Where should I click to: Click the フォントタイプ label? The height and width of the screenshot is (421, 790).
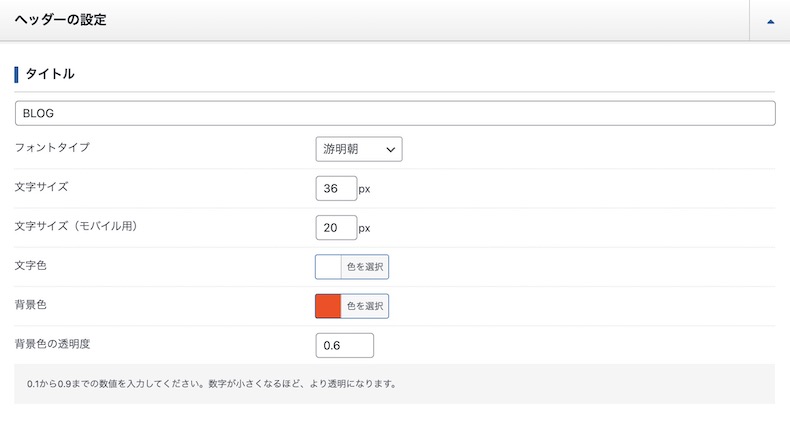point(52,148)
